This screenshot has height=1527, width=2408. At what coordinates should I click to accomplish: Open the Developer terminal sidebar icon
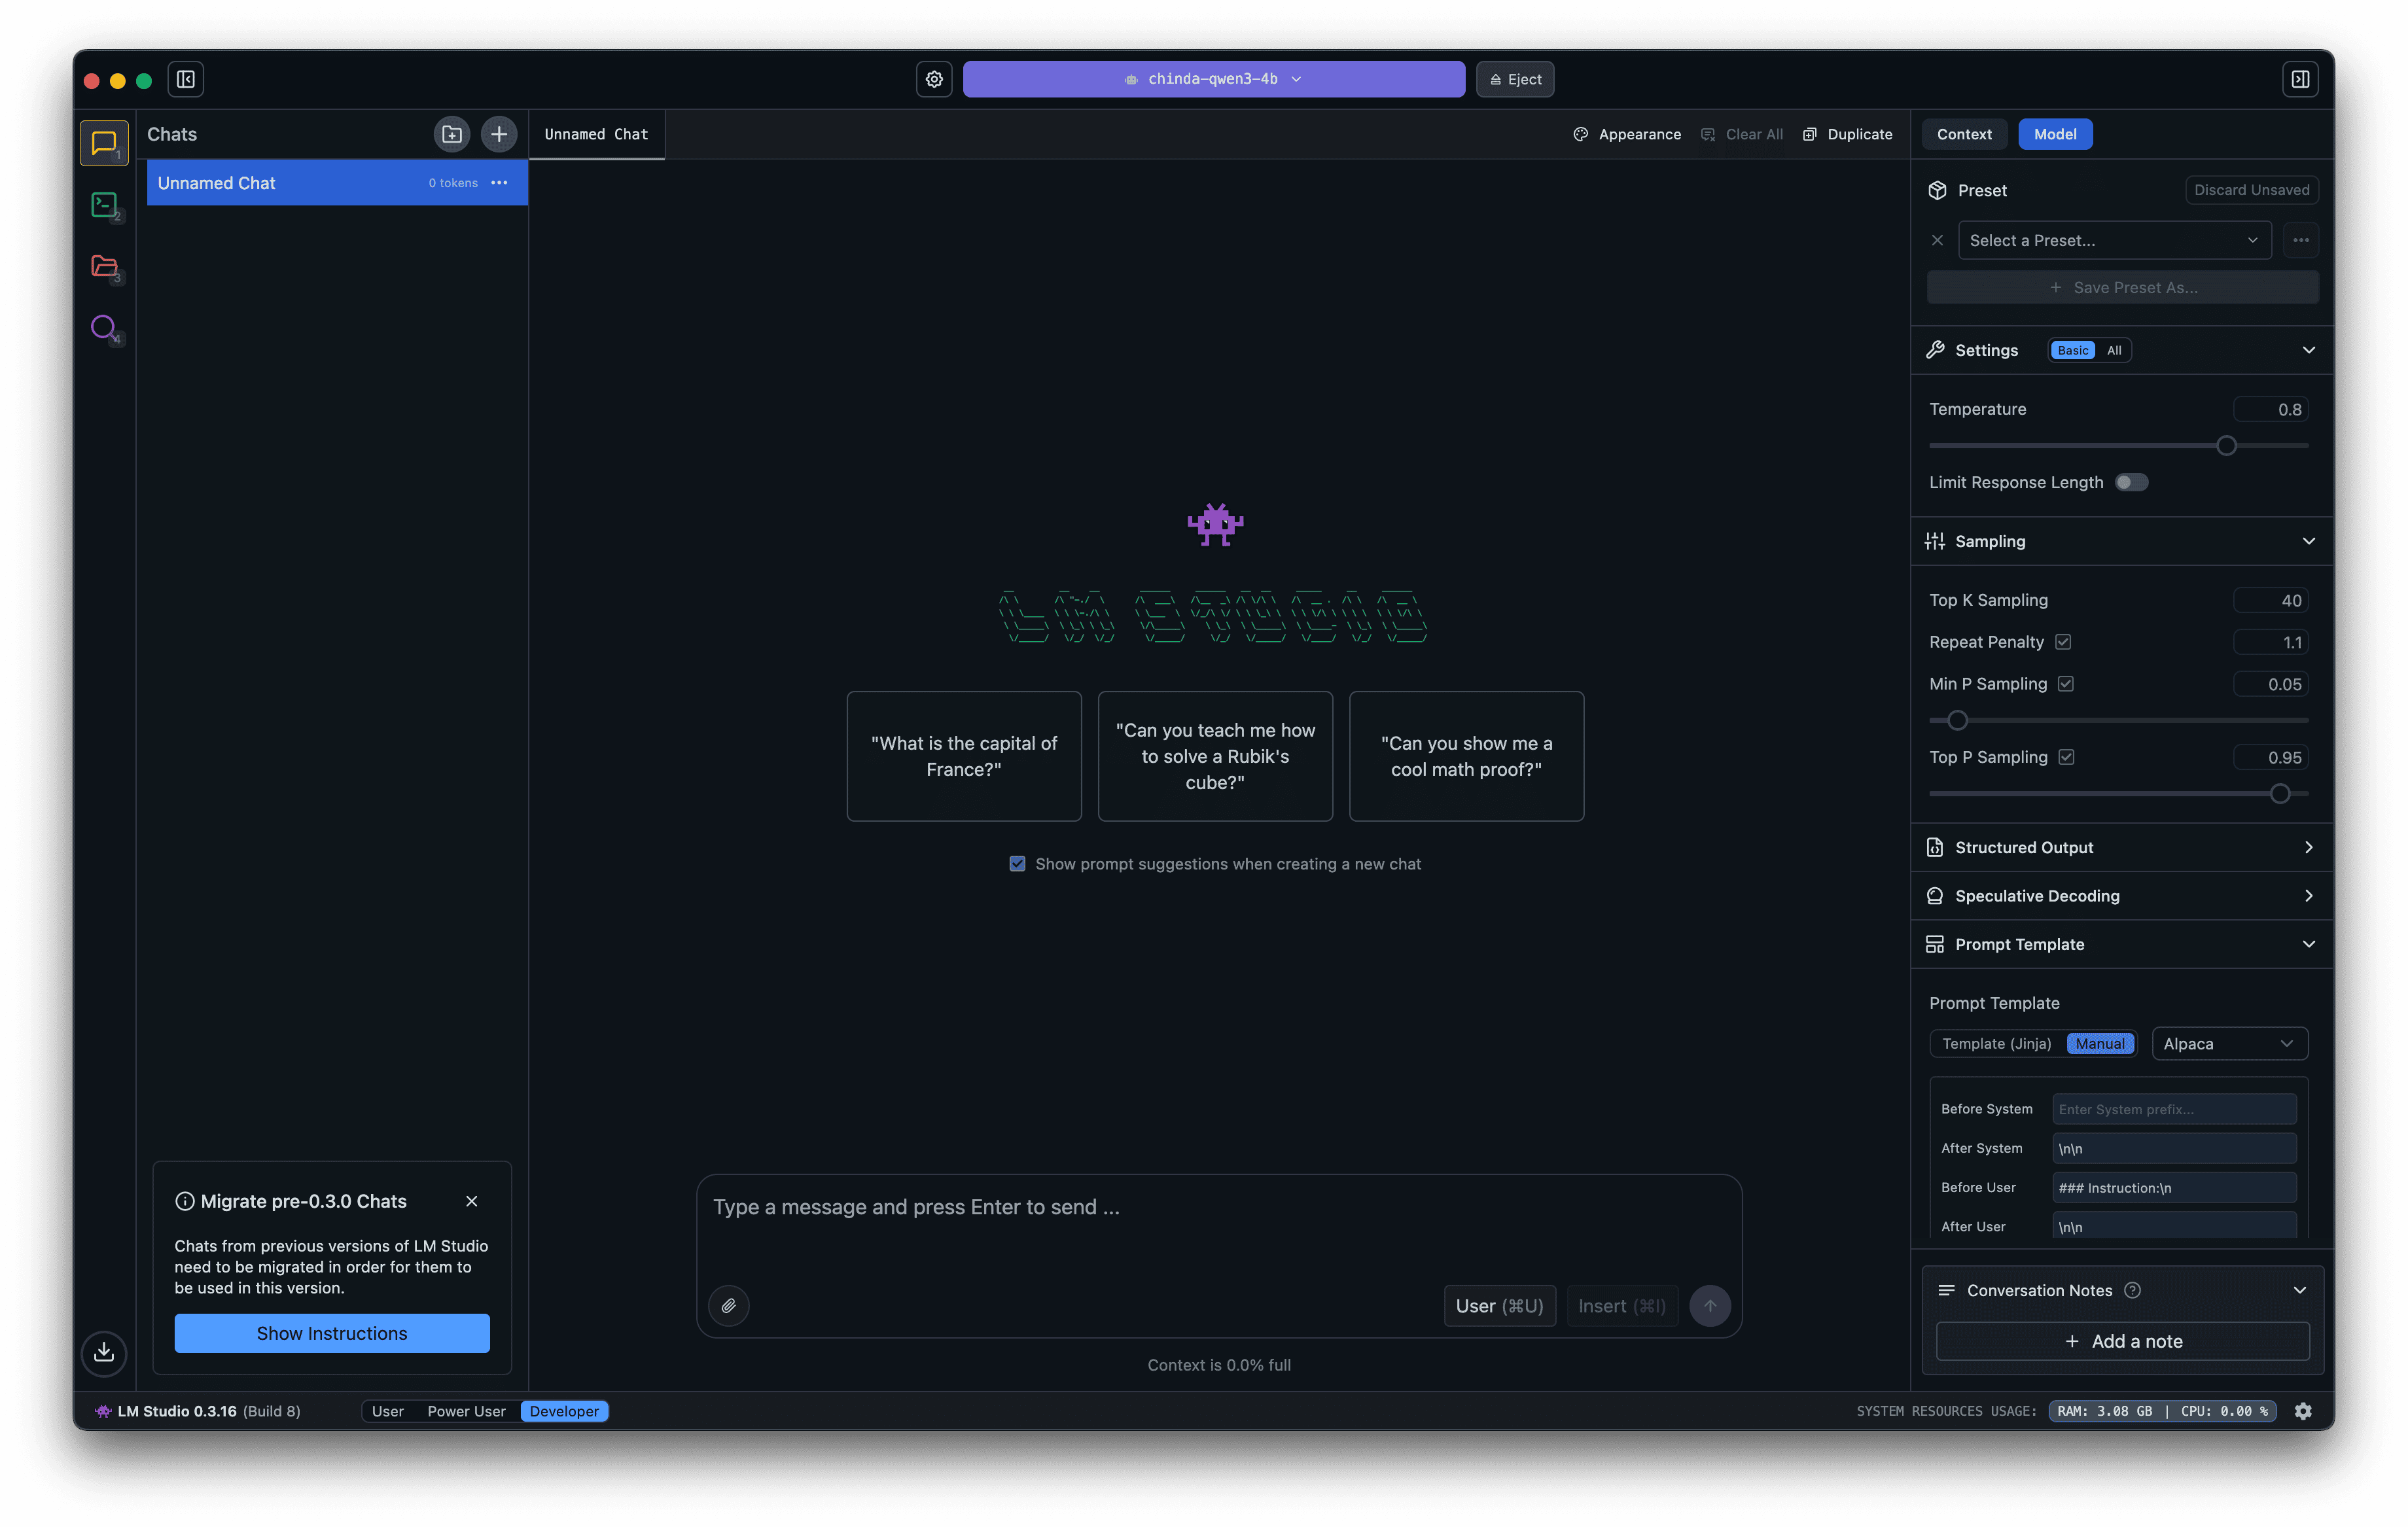[104, 205]
